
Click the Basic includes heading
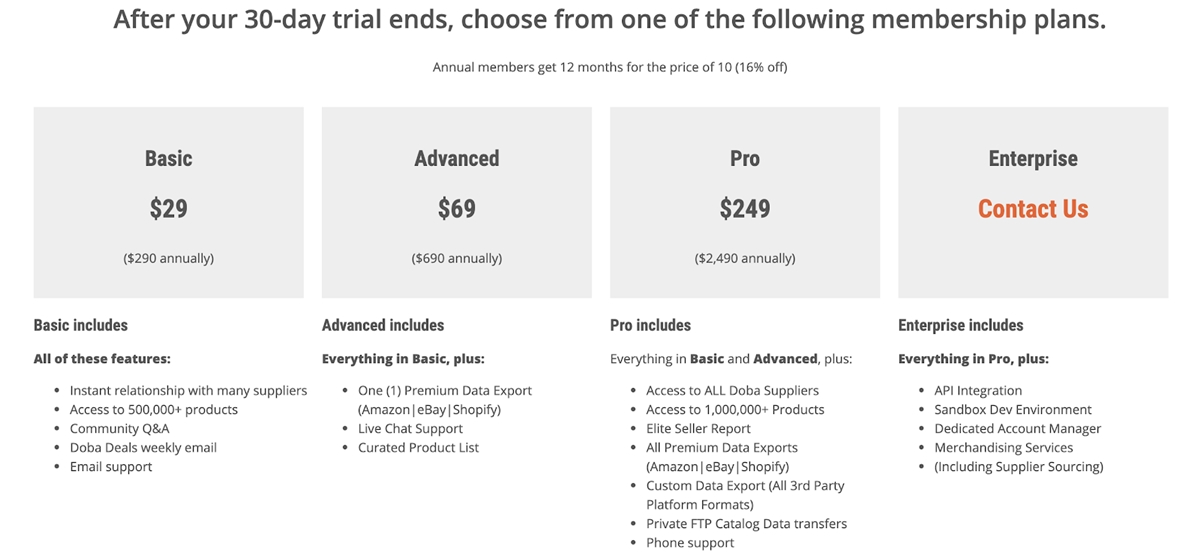point(81,325)
